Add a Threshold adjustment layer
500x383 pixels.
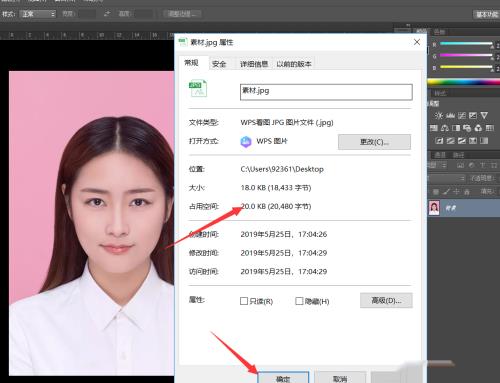tap(462, 141)
